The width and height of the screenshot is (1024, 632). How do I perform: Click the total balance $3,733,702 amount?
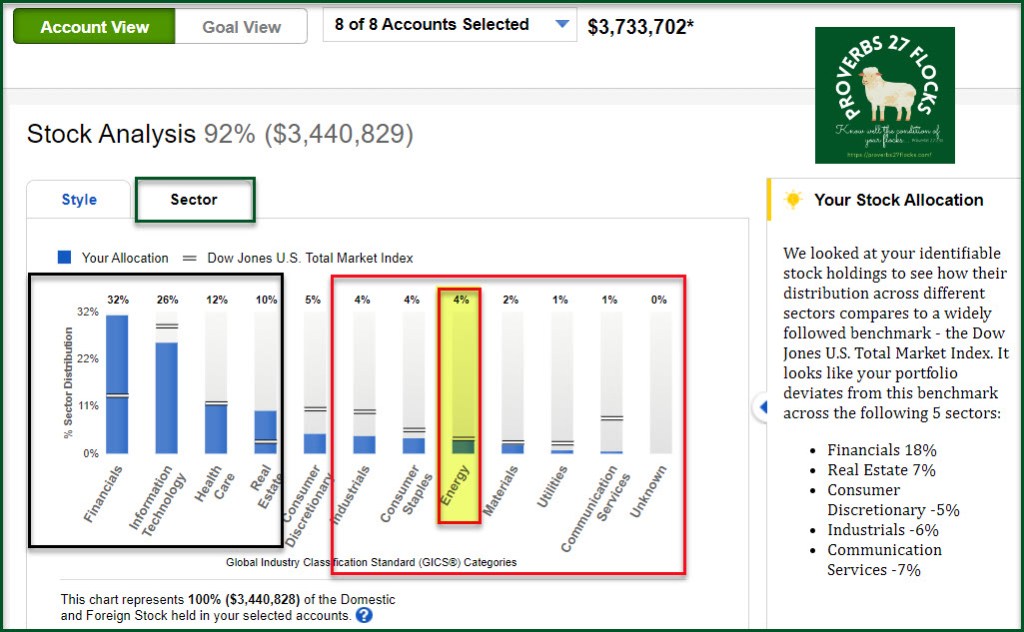click(640, 27)
